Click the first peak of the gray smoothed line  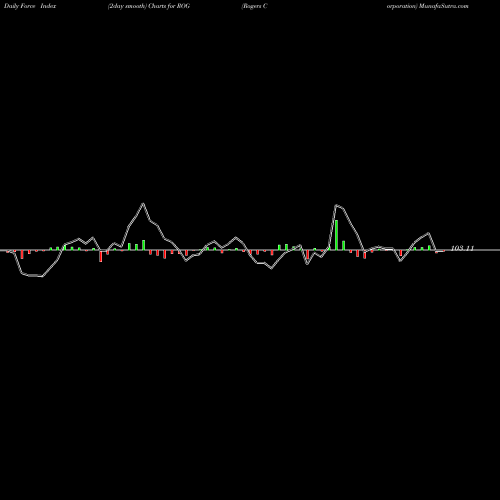click(143, 203)
